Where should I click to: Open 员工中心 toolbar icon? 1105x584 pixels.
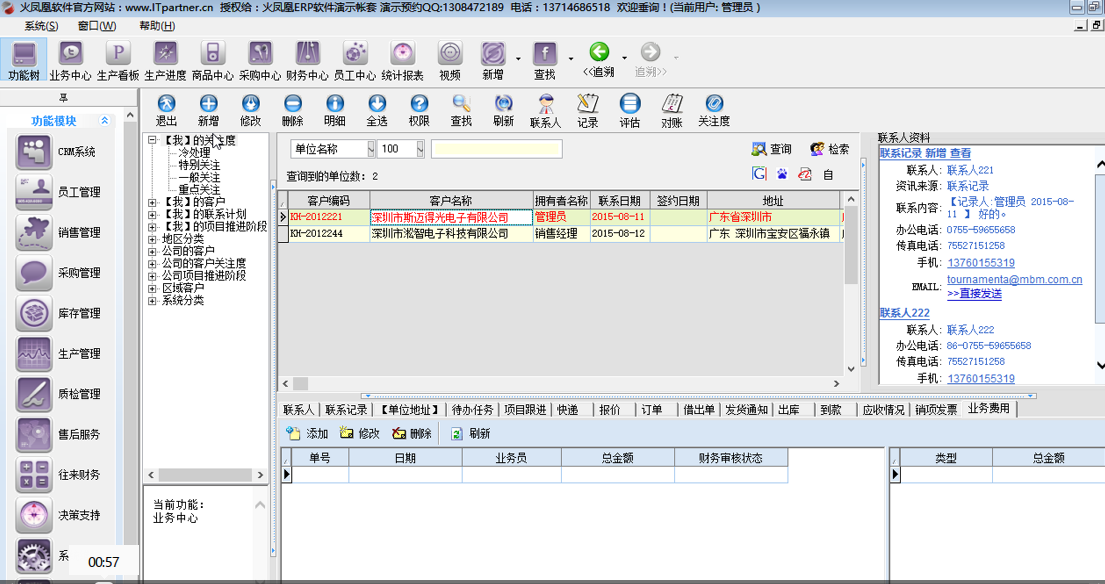tap(354, 61)
